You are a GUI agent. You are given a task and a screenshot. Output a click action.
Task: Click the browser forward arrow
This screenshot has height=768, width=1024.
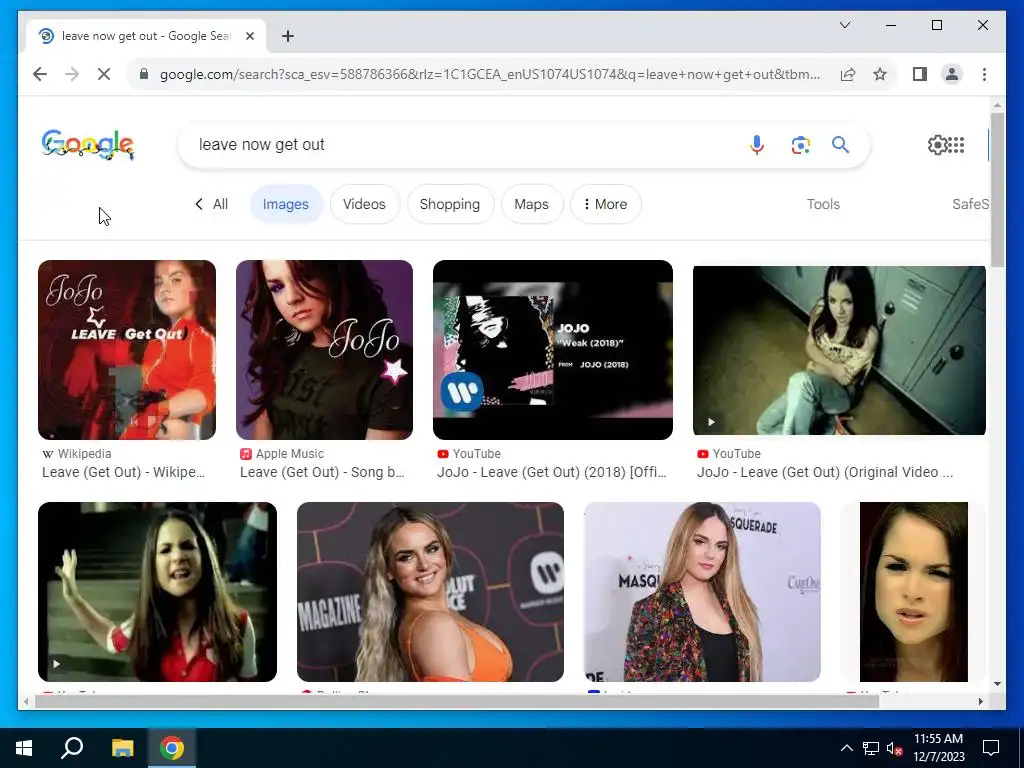(72, 74)
